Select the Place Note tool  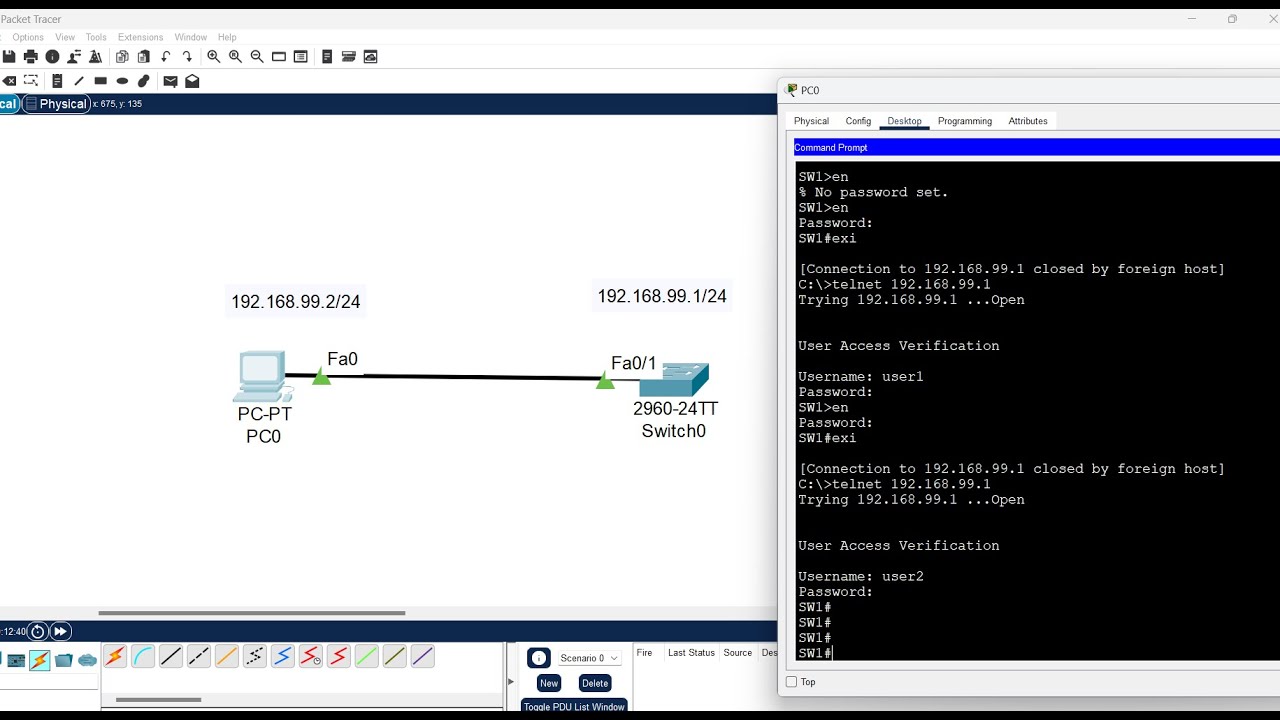[x=57, y=81]
